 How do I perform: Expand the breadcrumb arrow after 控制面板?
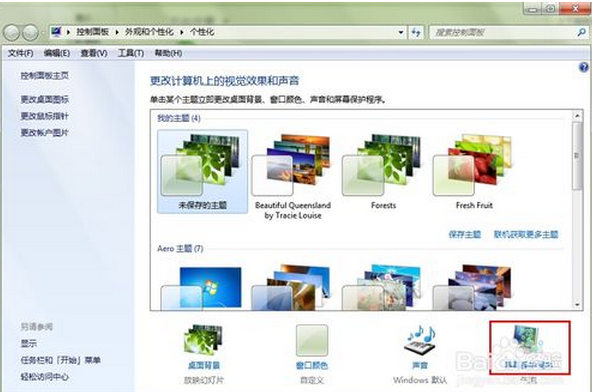(x=117, y=32)
